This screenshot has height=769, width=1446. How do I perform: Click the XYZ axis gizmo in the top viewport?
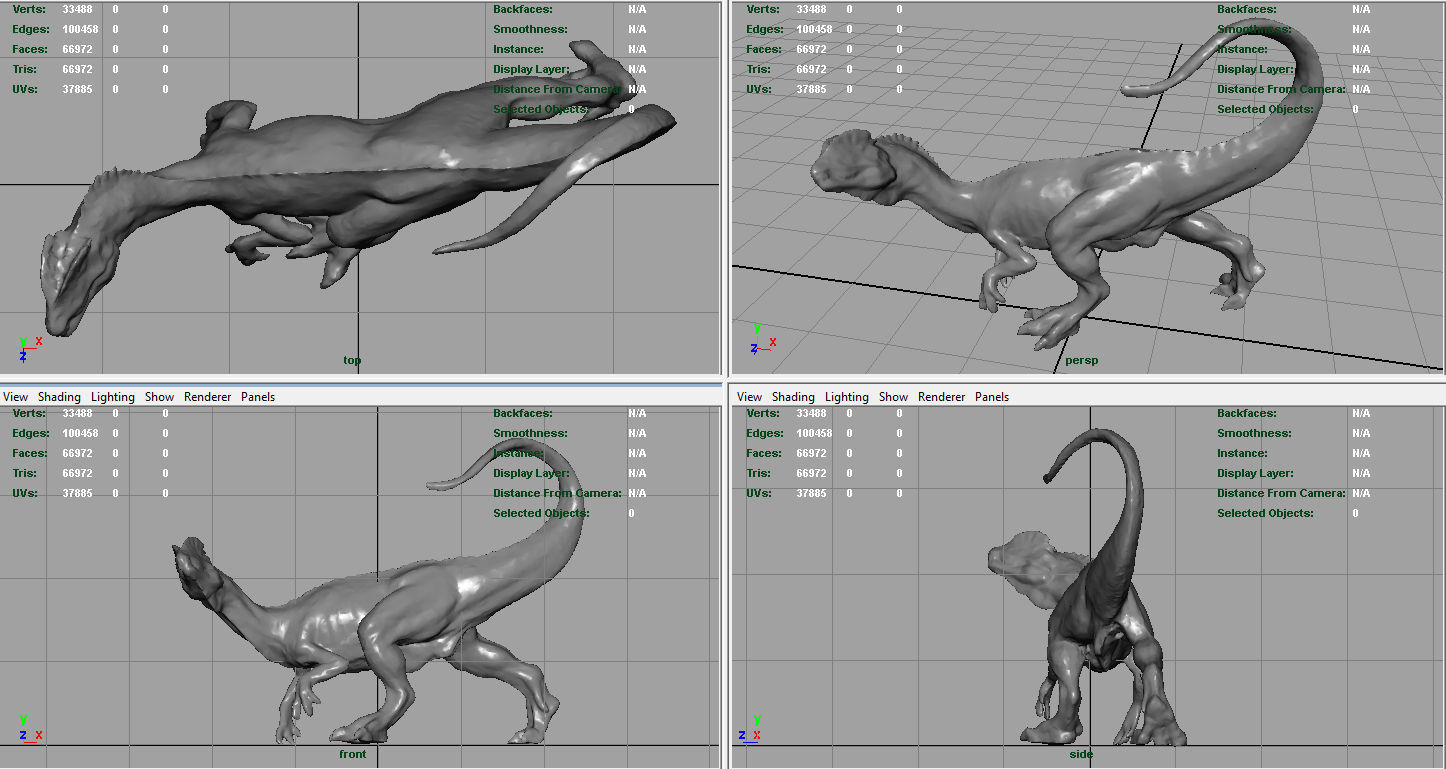29,347
